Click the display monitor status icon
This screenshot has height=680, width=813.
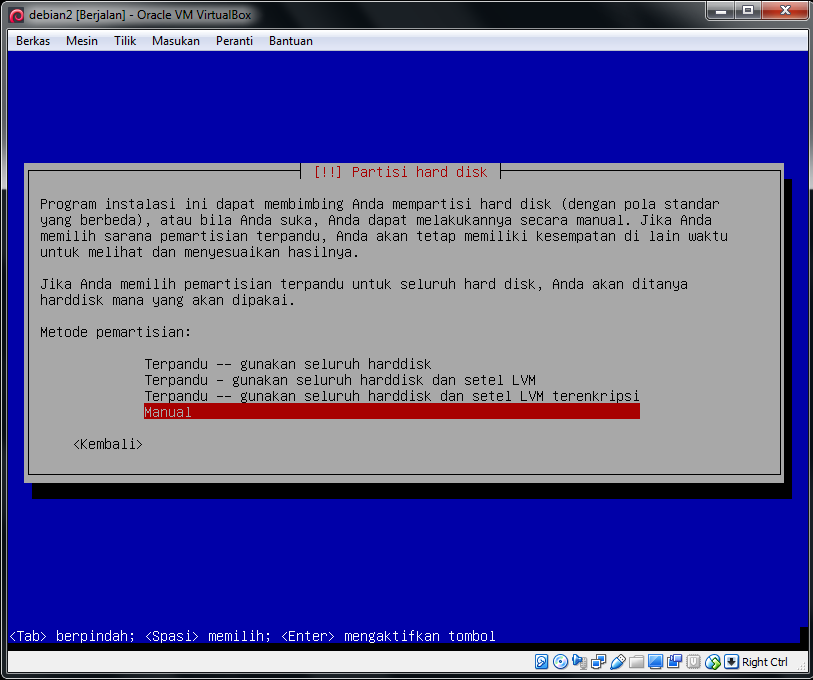[x=655, y=661]
